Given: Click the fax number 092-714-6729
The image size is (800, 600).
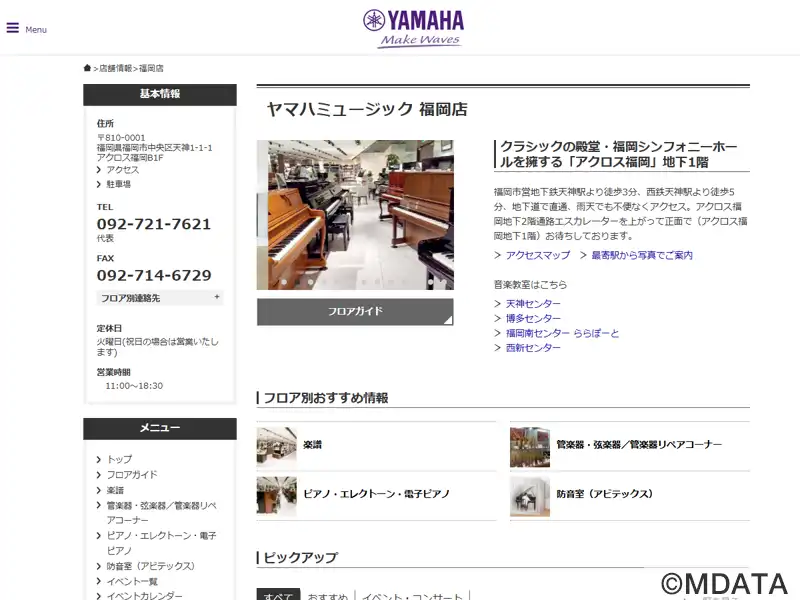Looking at the screenshot, I should (x=154, y=276).
